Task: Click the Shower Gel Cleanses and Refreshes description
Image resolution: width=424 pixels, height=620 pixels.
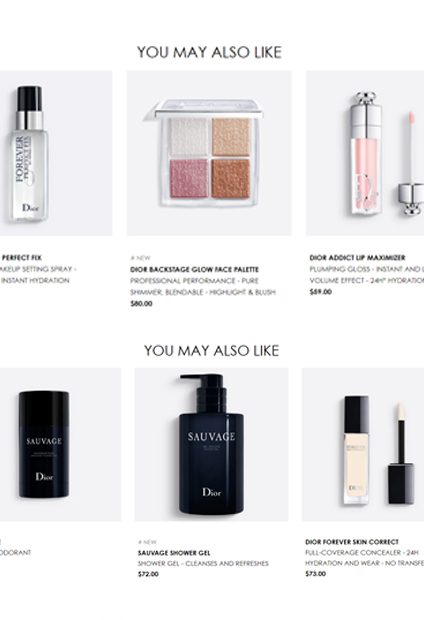Action: pyautogui.click(x=203, y=563)
